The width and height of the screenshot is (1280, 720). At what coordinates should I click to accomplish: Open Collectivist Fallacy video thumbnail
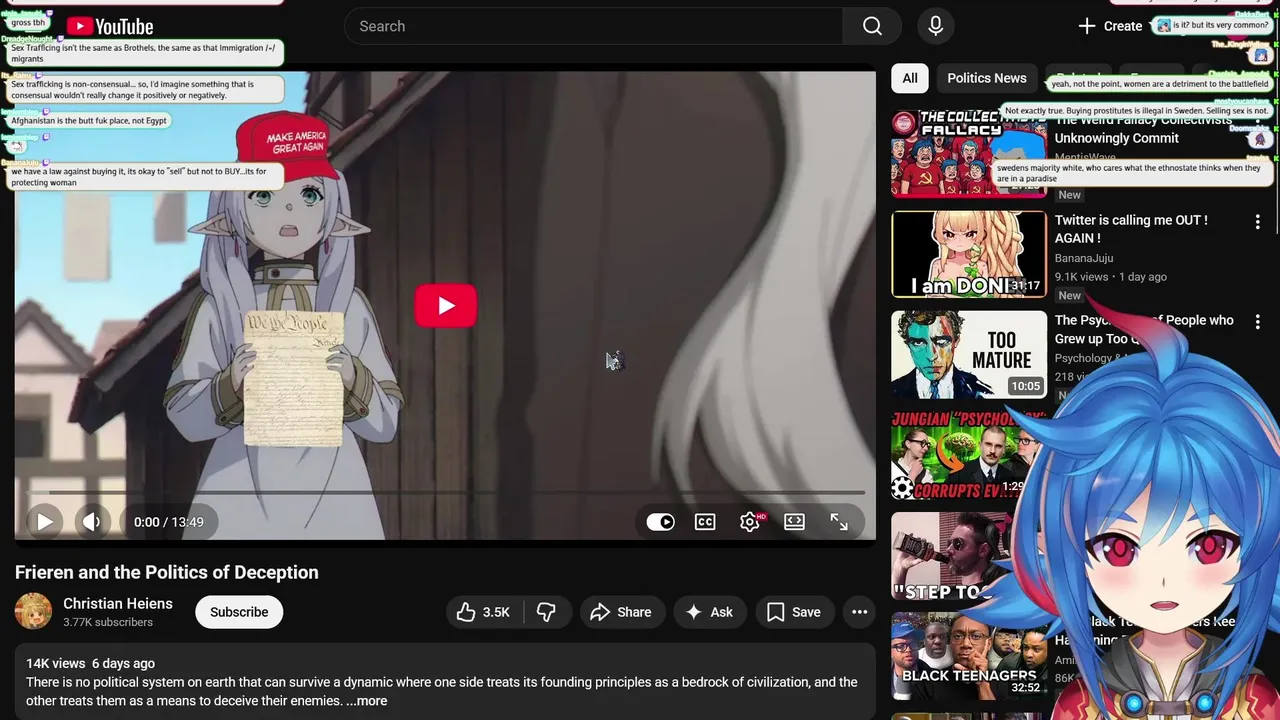969,154
